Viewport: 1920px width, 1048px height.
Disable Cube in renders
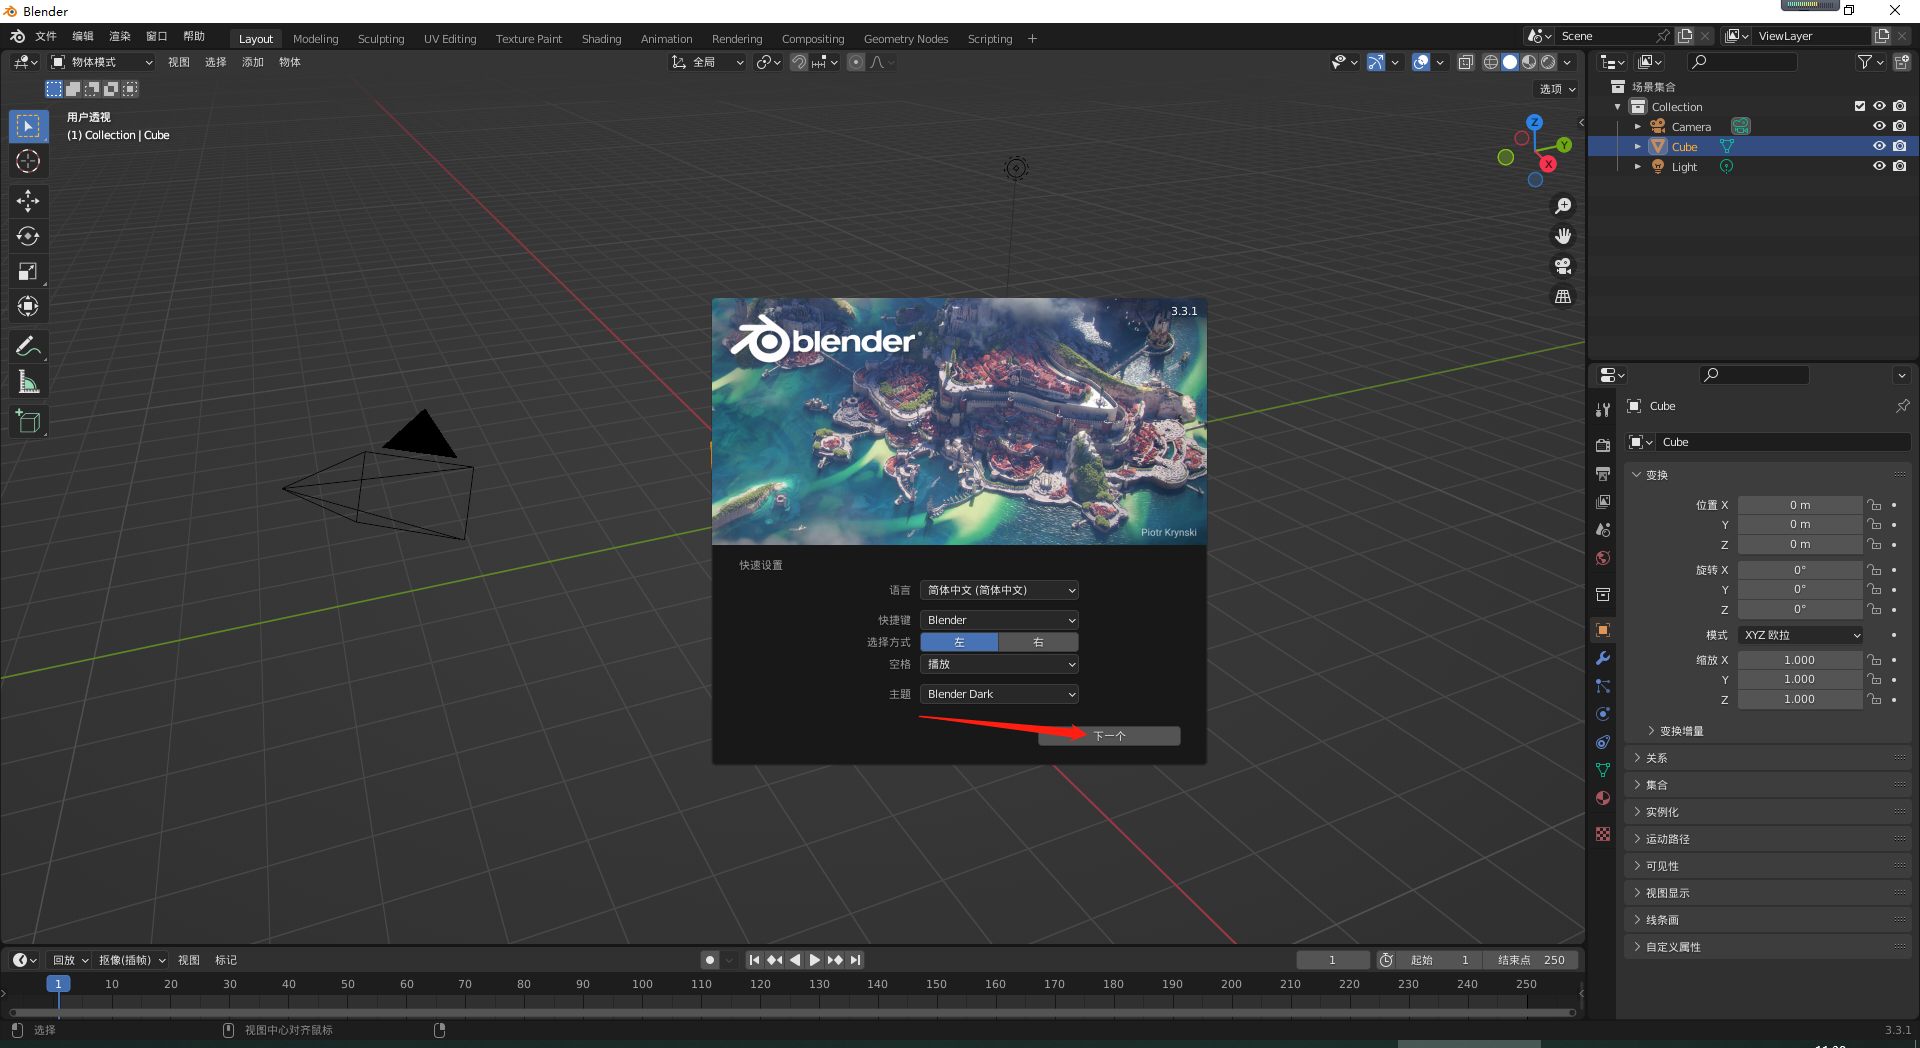tap(1899, 146)
